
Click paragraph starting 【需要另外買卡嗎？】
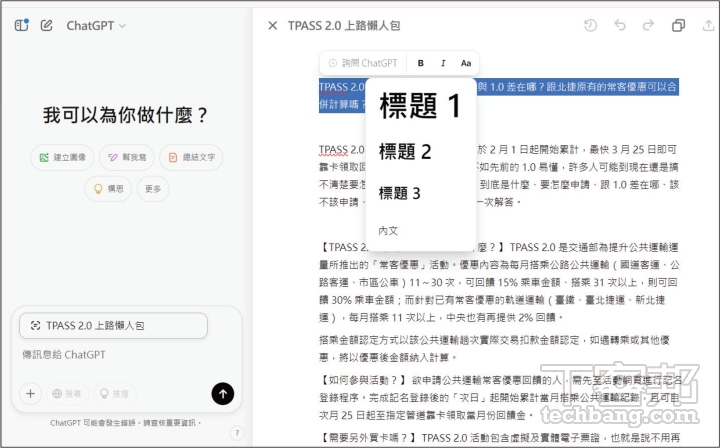(500, 438)
